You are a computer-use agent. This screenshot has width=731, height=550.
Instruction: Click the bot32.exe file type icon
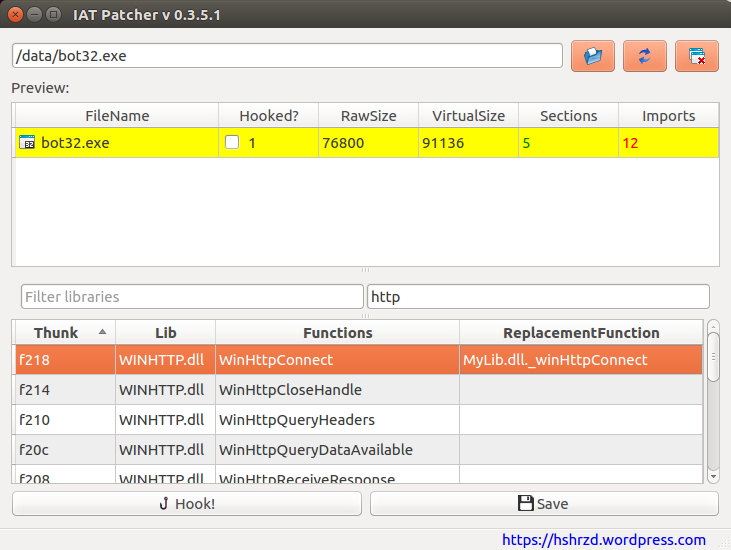[x=27, y=143]
